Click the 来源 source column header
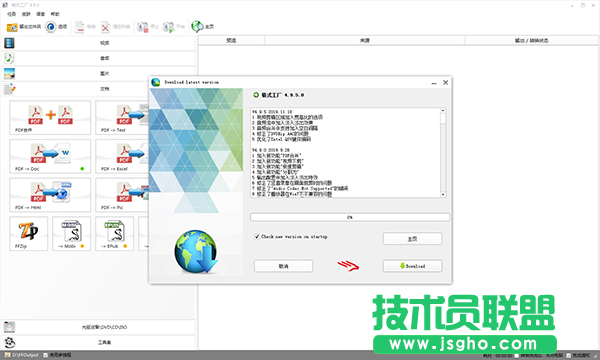Image resolution: width=600 pixels, height=360 pixels. (x=365, y=40)
